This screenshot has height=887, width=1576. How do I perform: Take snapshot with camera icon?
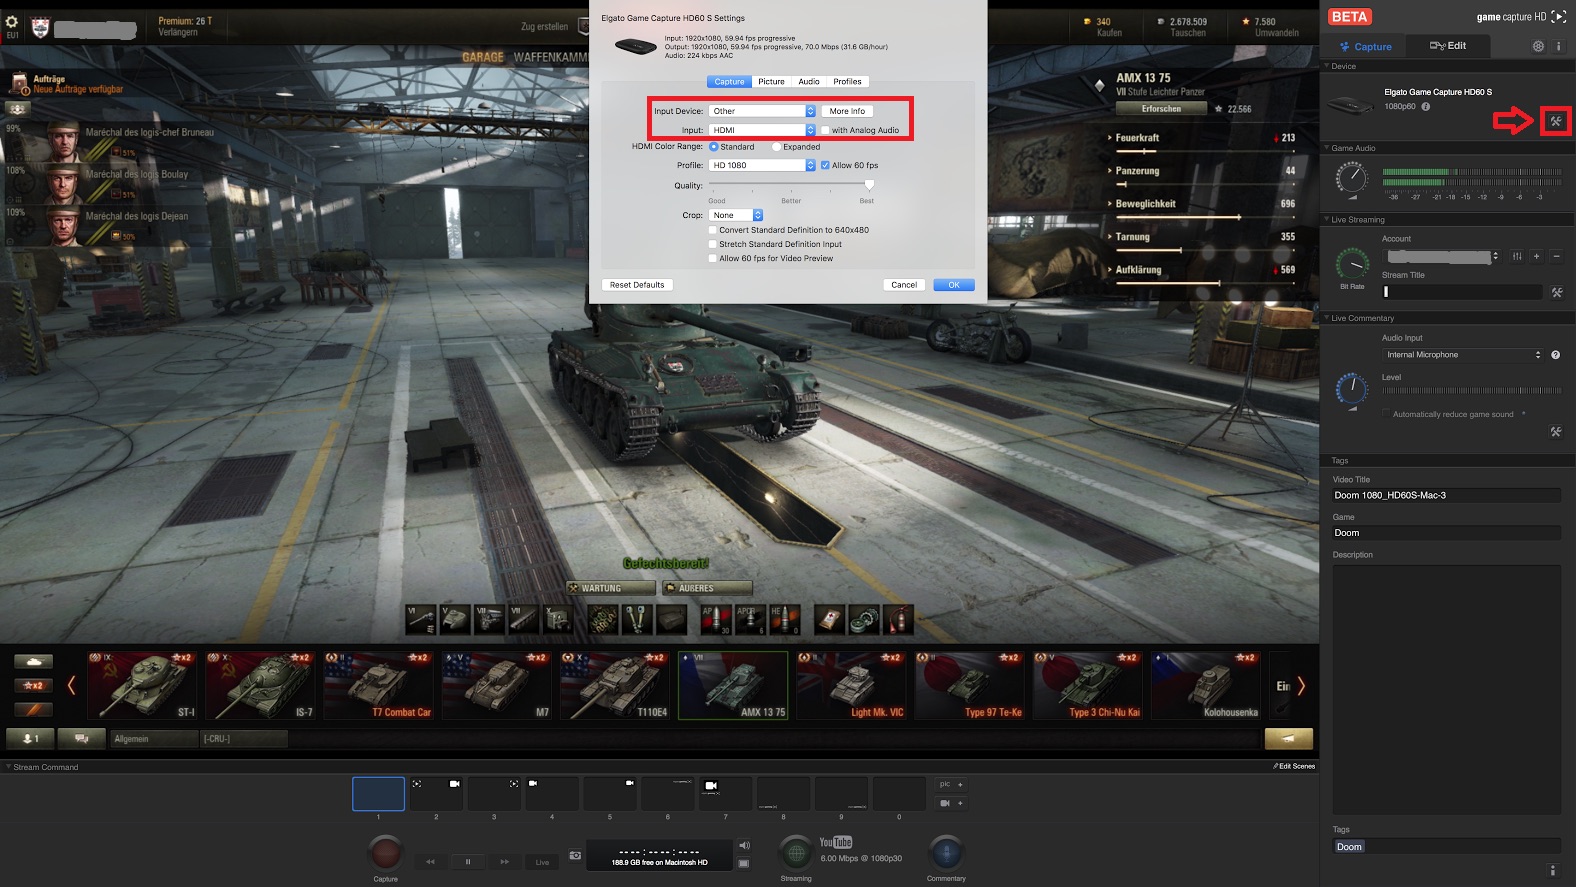tap(575, 855)
